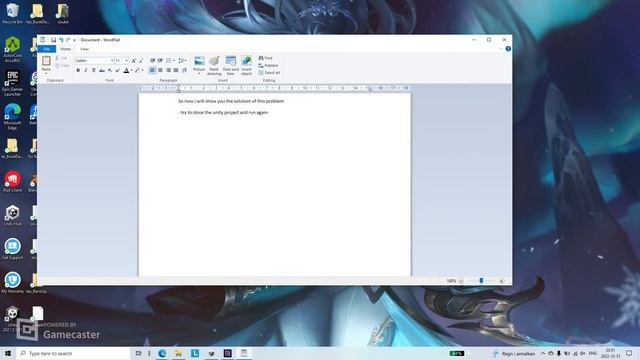The width and height of the screenshot is (640, 360).
Task: Click the Grow font icon
Action: pos(133,60)
